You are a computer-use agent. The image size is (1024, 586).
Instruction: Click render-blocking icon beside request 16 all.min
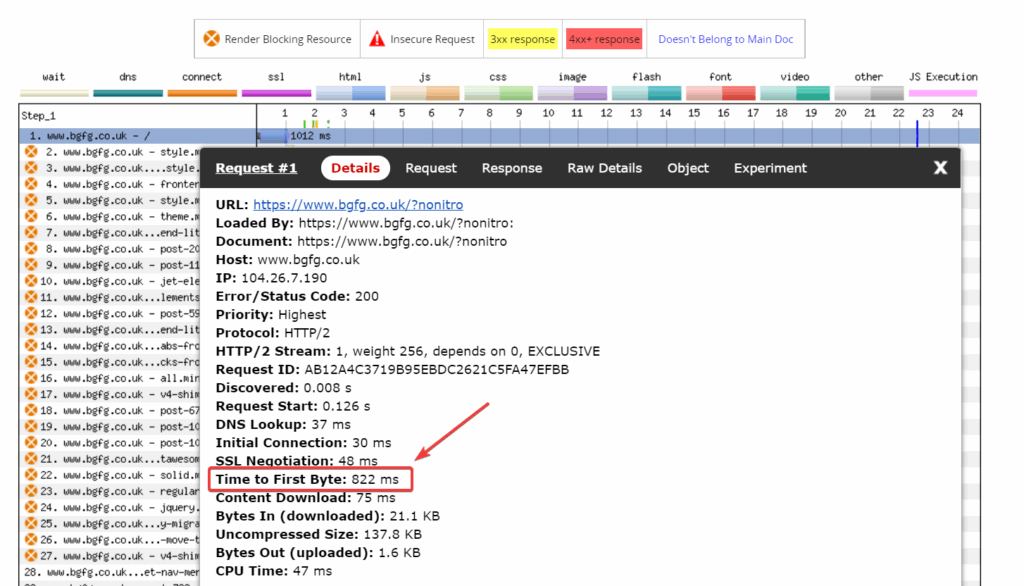tap(31, 378)
